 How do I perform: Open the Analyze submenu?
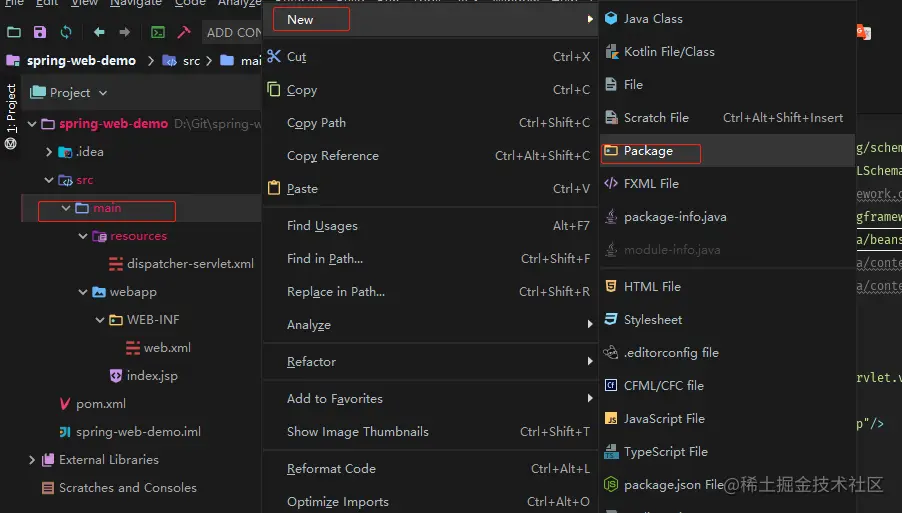[430, 324]
